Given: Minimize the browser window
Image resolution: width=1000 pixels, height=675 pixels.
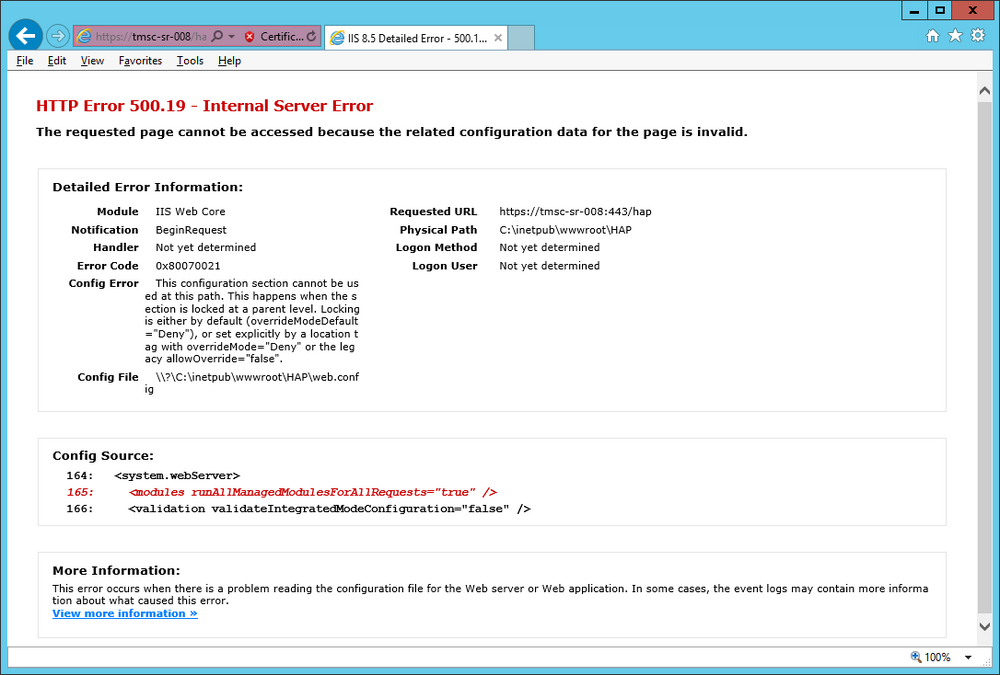Looking at the screenshot, I should click(914, 10).
